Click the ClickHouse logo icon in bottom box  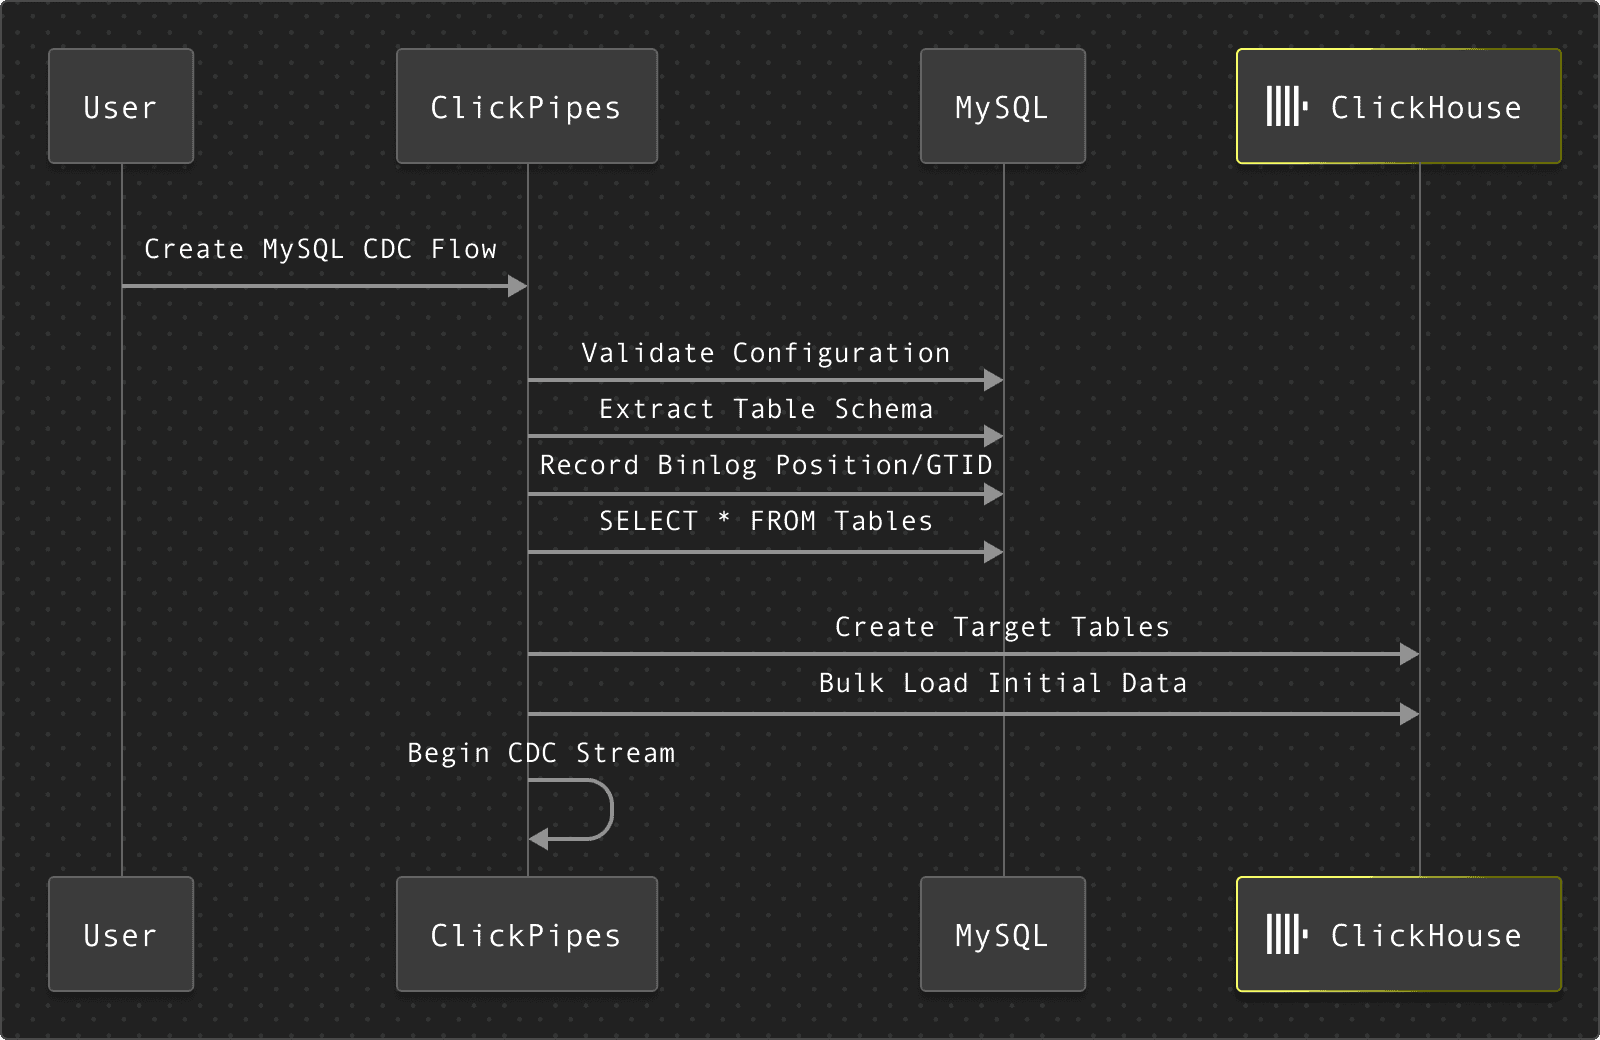[1287, 934]
